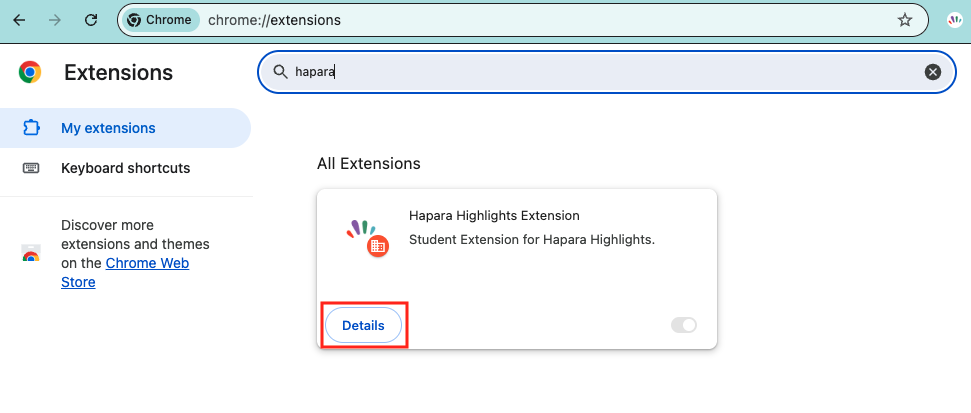The height and width of the screenshot is (413, 971).
Task: Open the Keyboard shortcuts section
Action: click(125, 168)
